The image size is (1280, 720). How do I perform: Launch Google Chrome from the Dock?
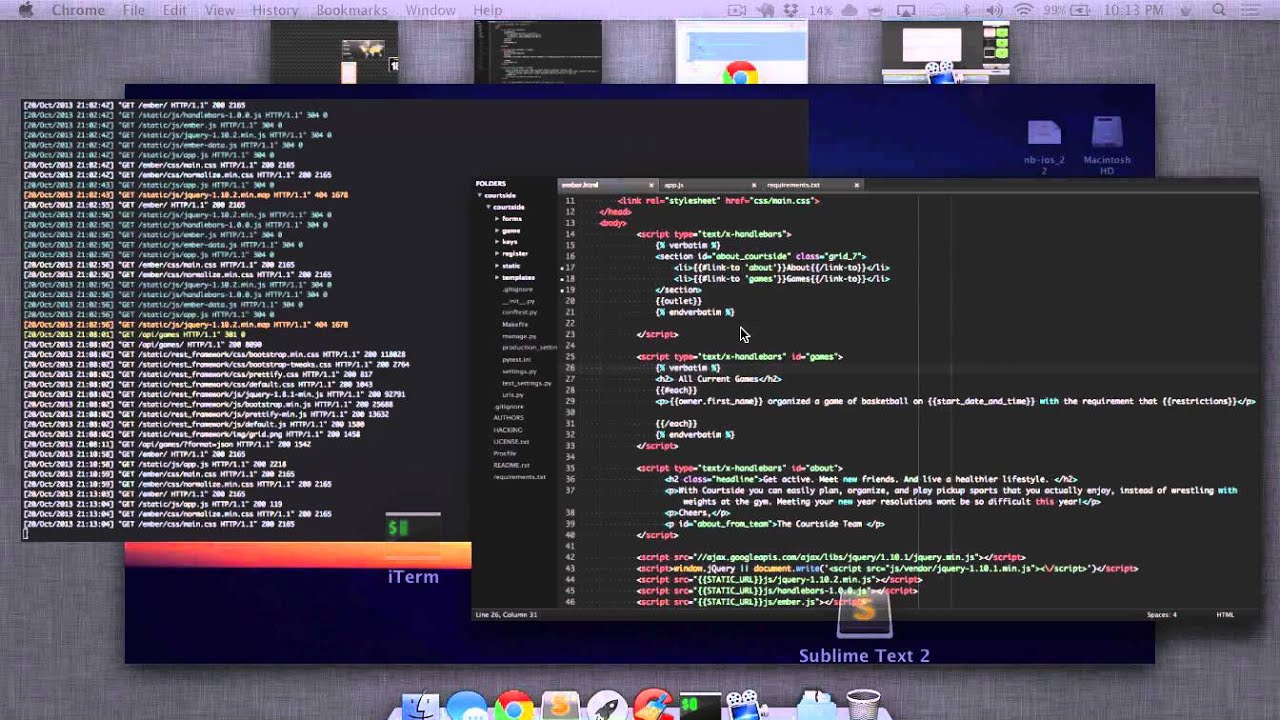[514, 707]
